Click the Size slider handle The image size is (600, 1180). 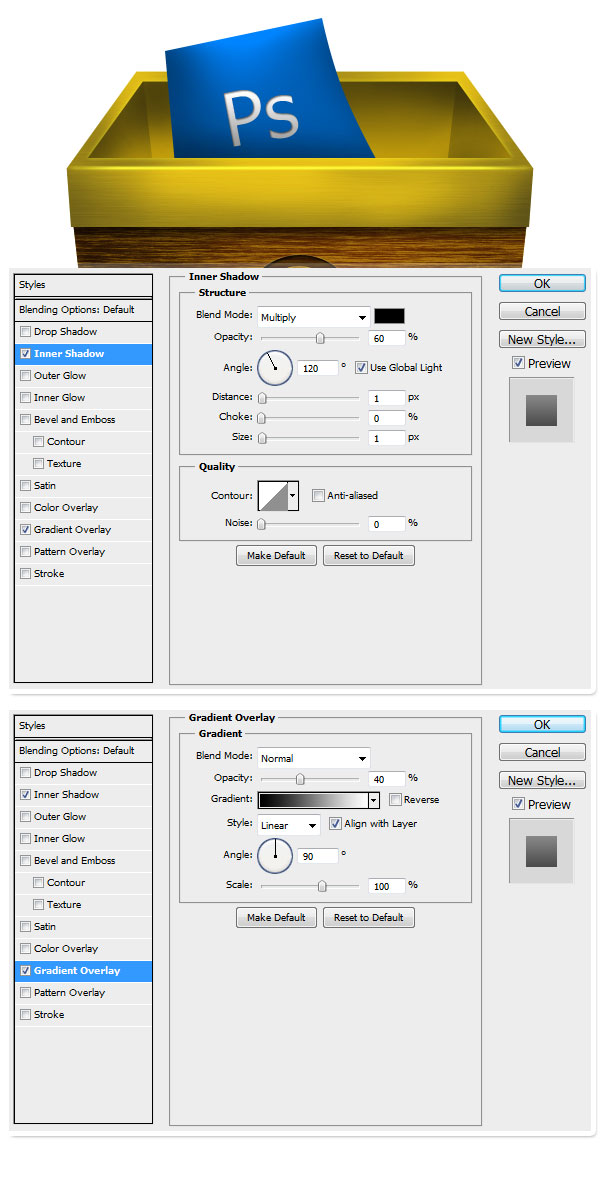pos(262,438)
